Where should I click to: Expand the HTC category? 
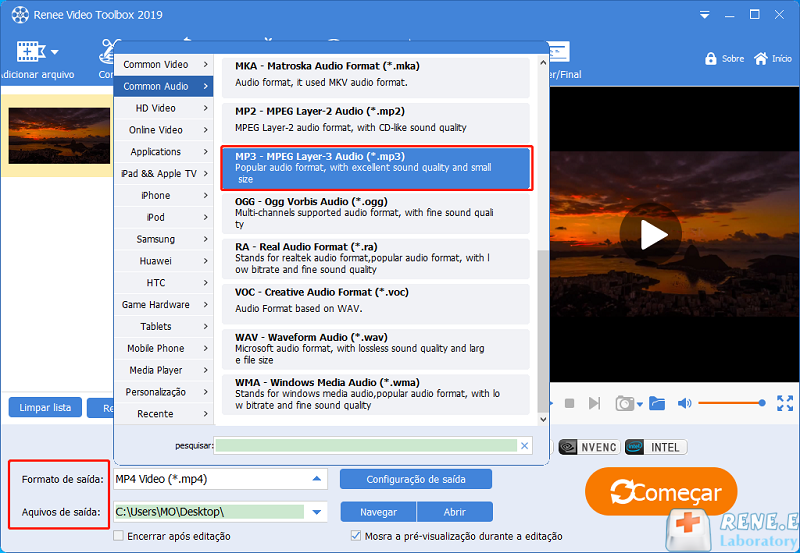pyautogui.click(x=164, y=283)
